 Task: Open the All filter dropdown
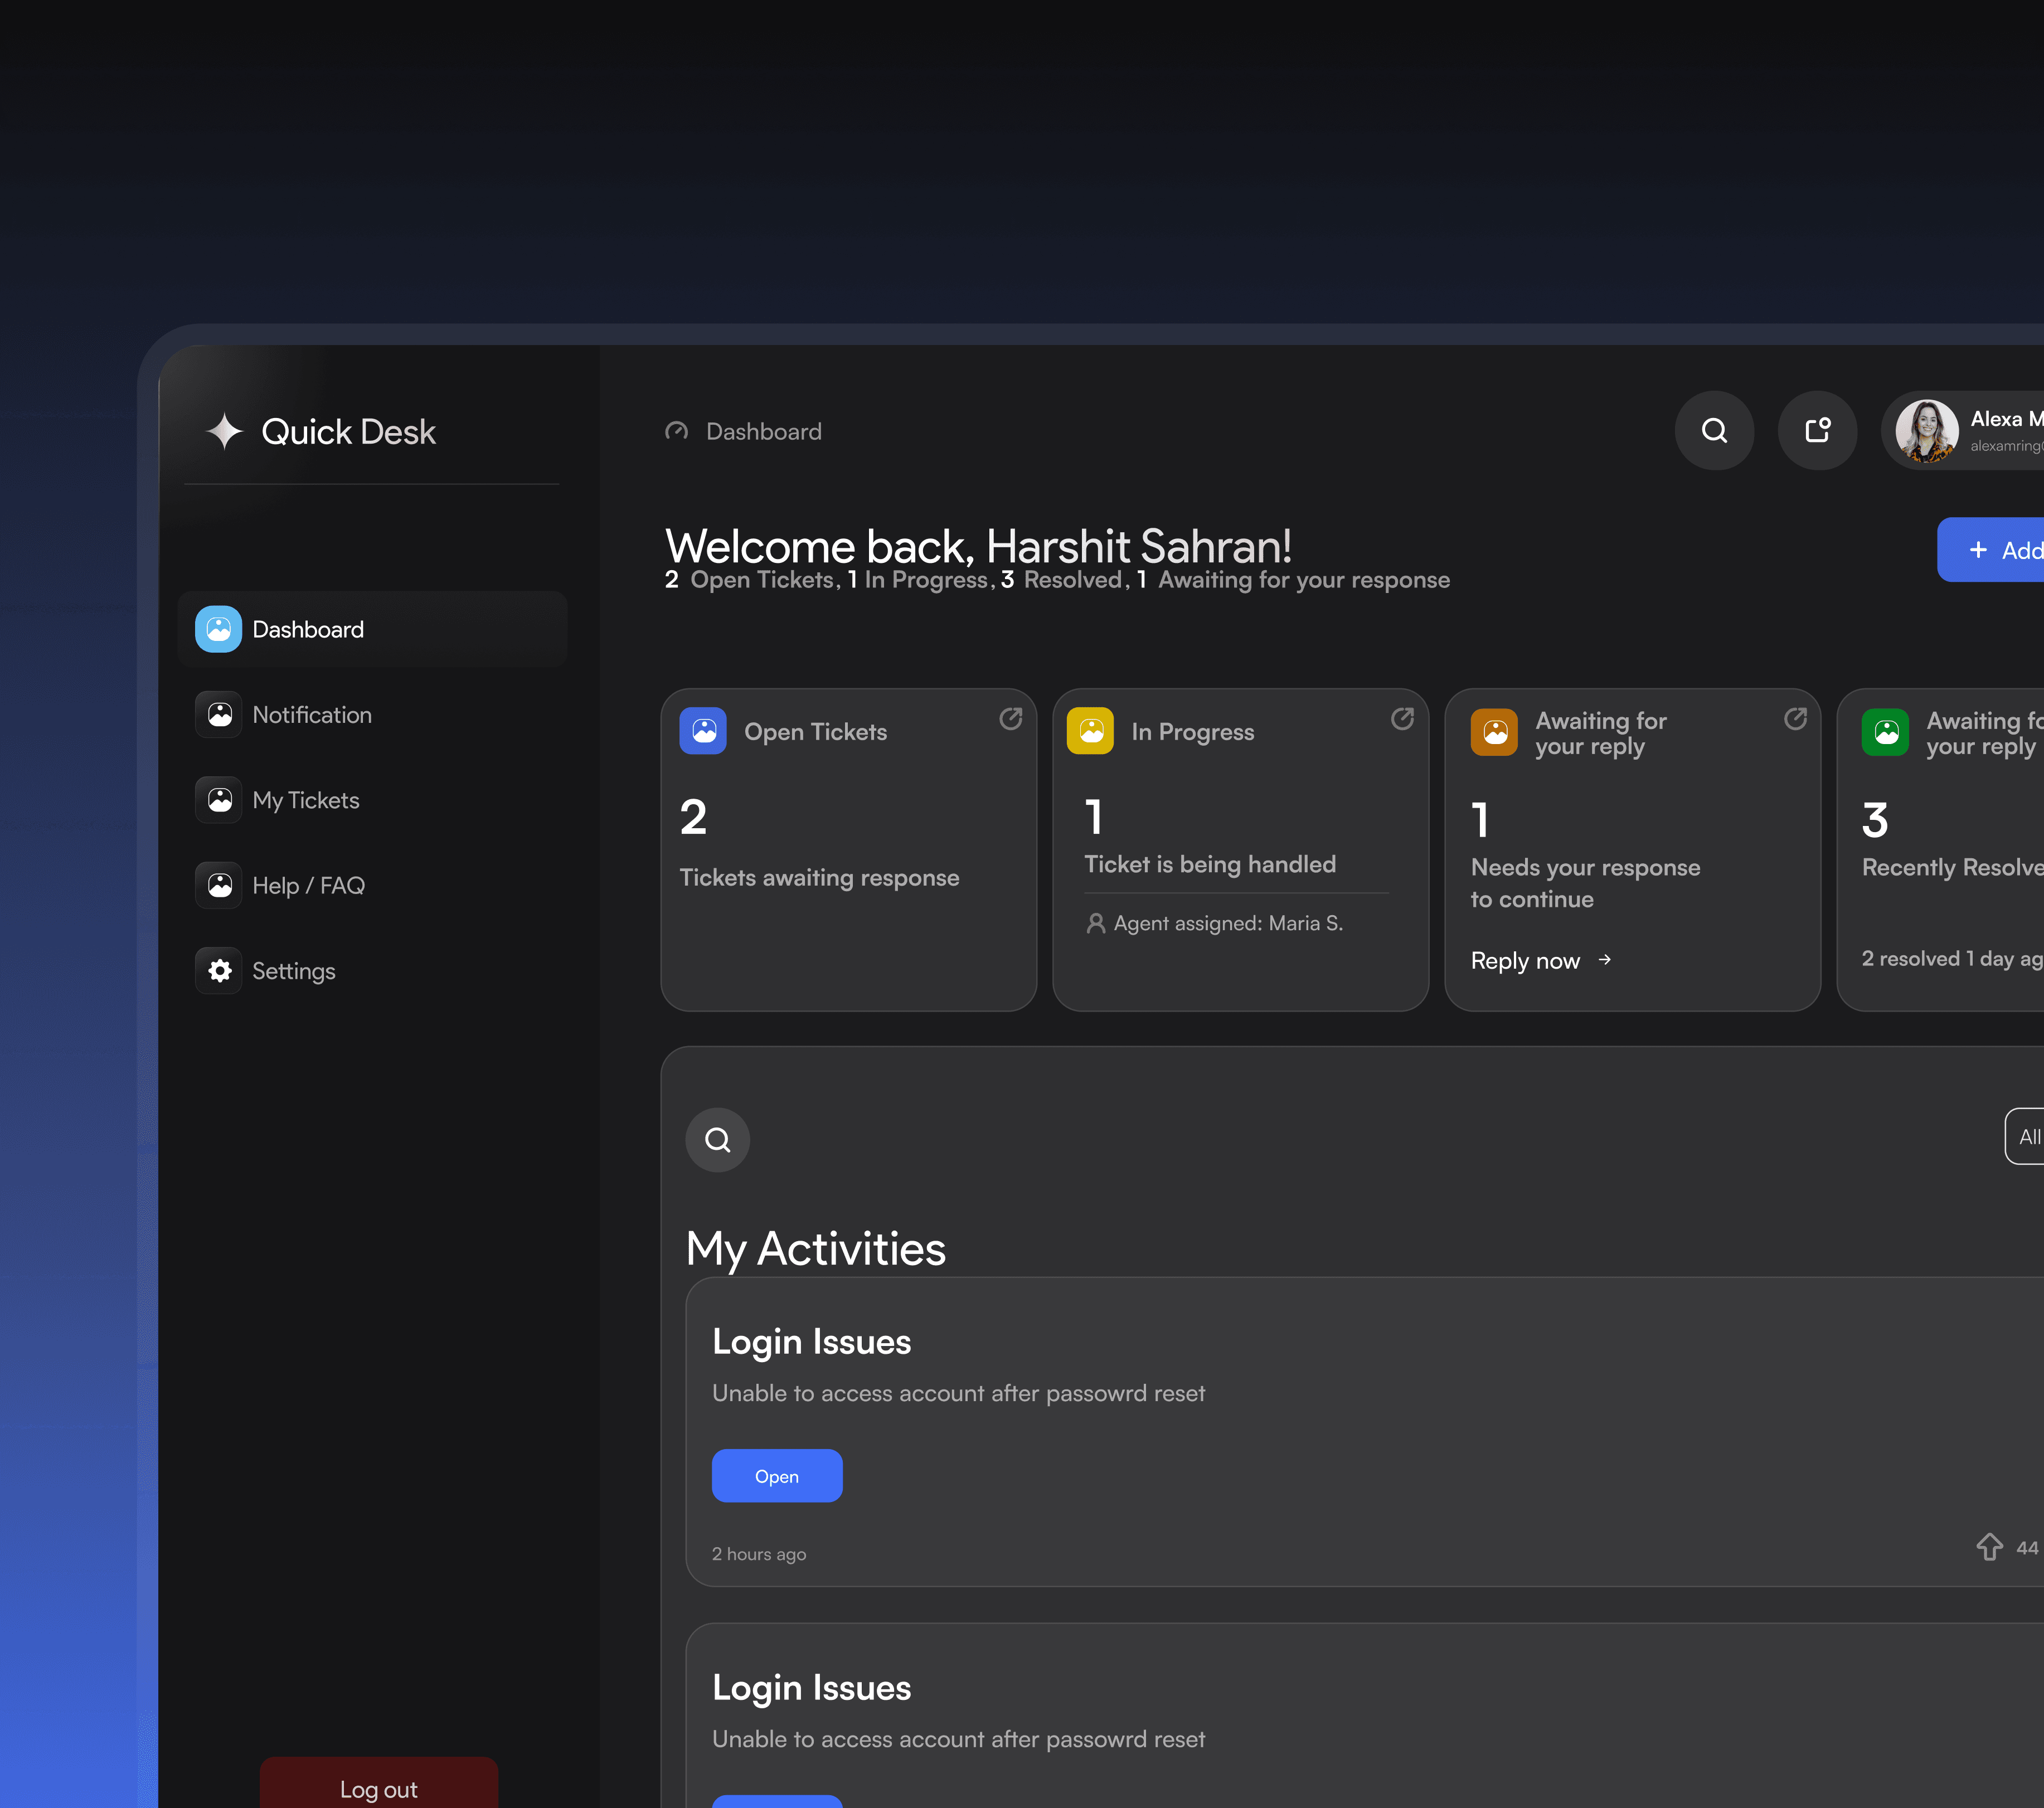[x=2026, y=1137]
